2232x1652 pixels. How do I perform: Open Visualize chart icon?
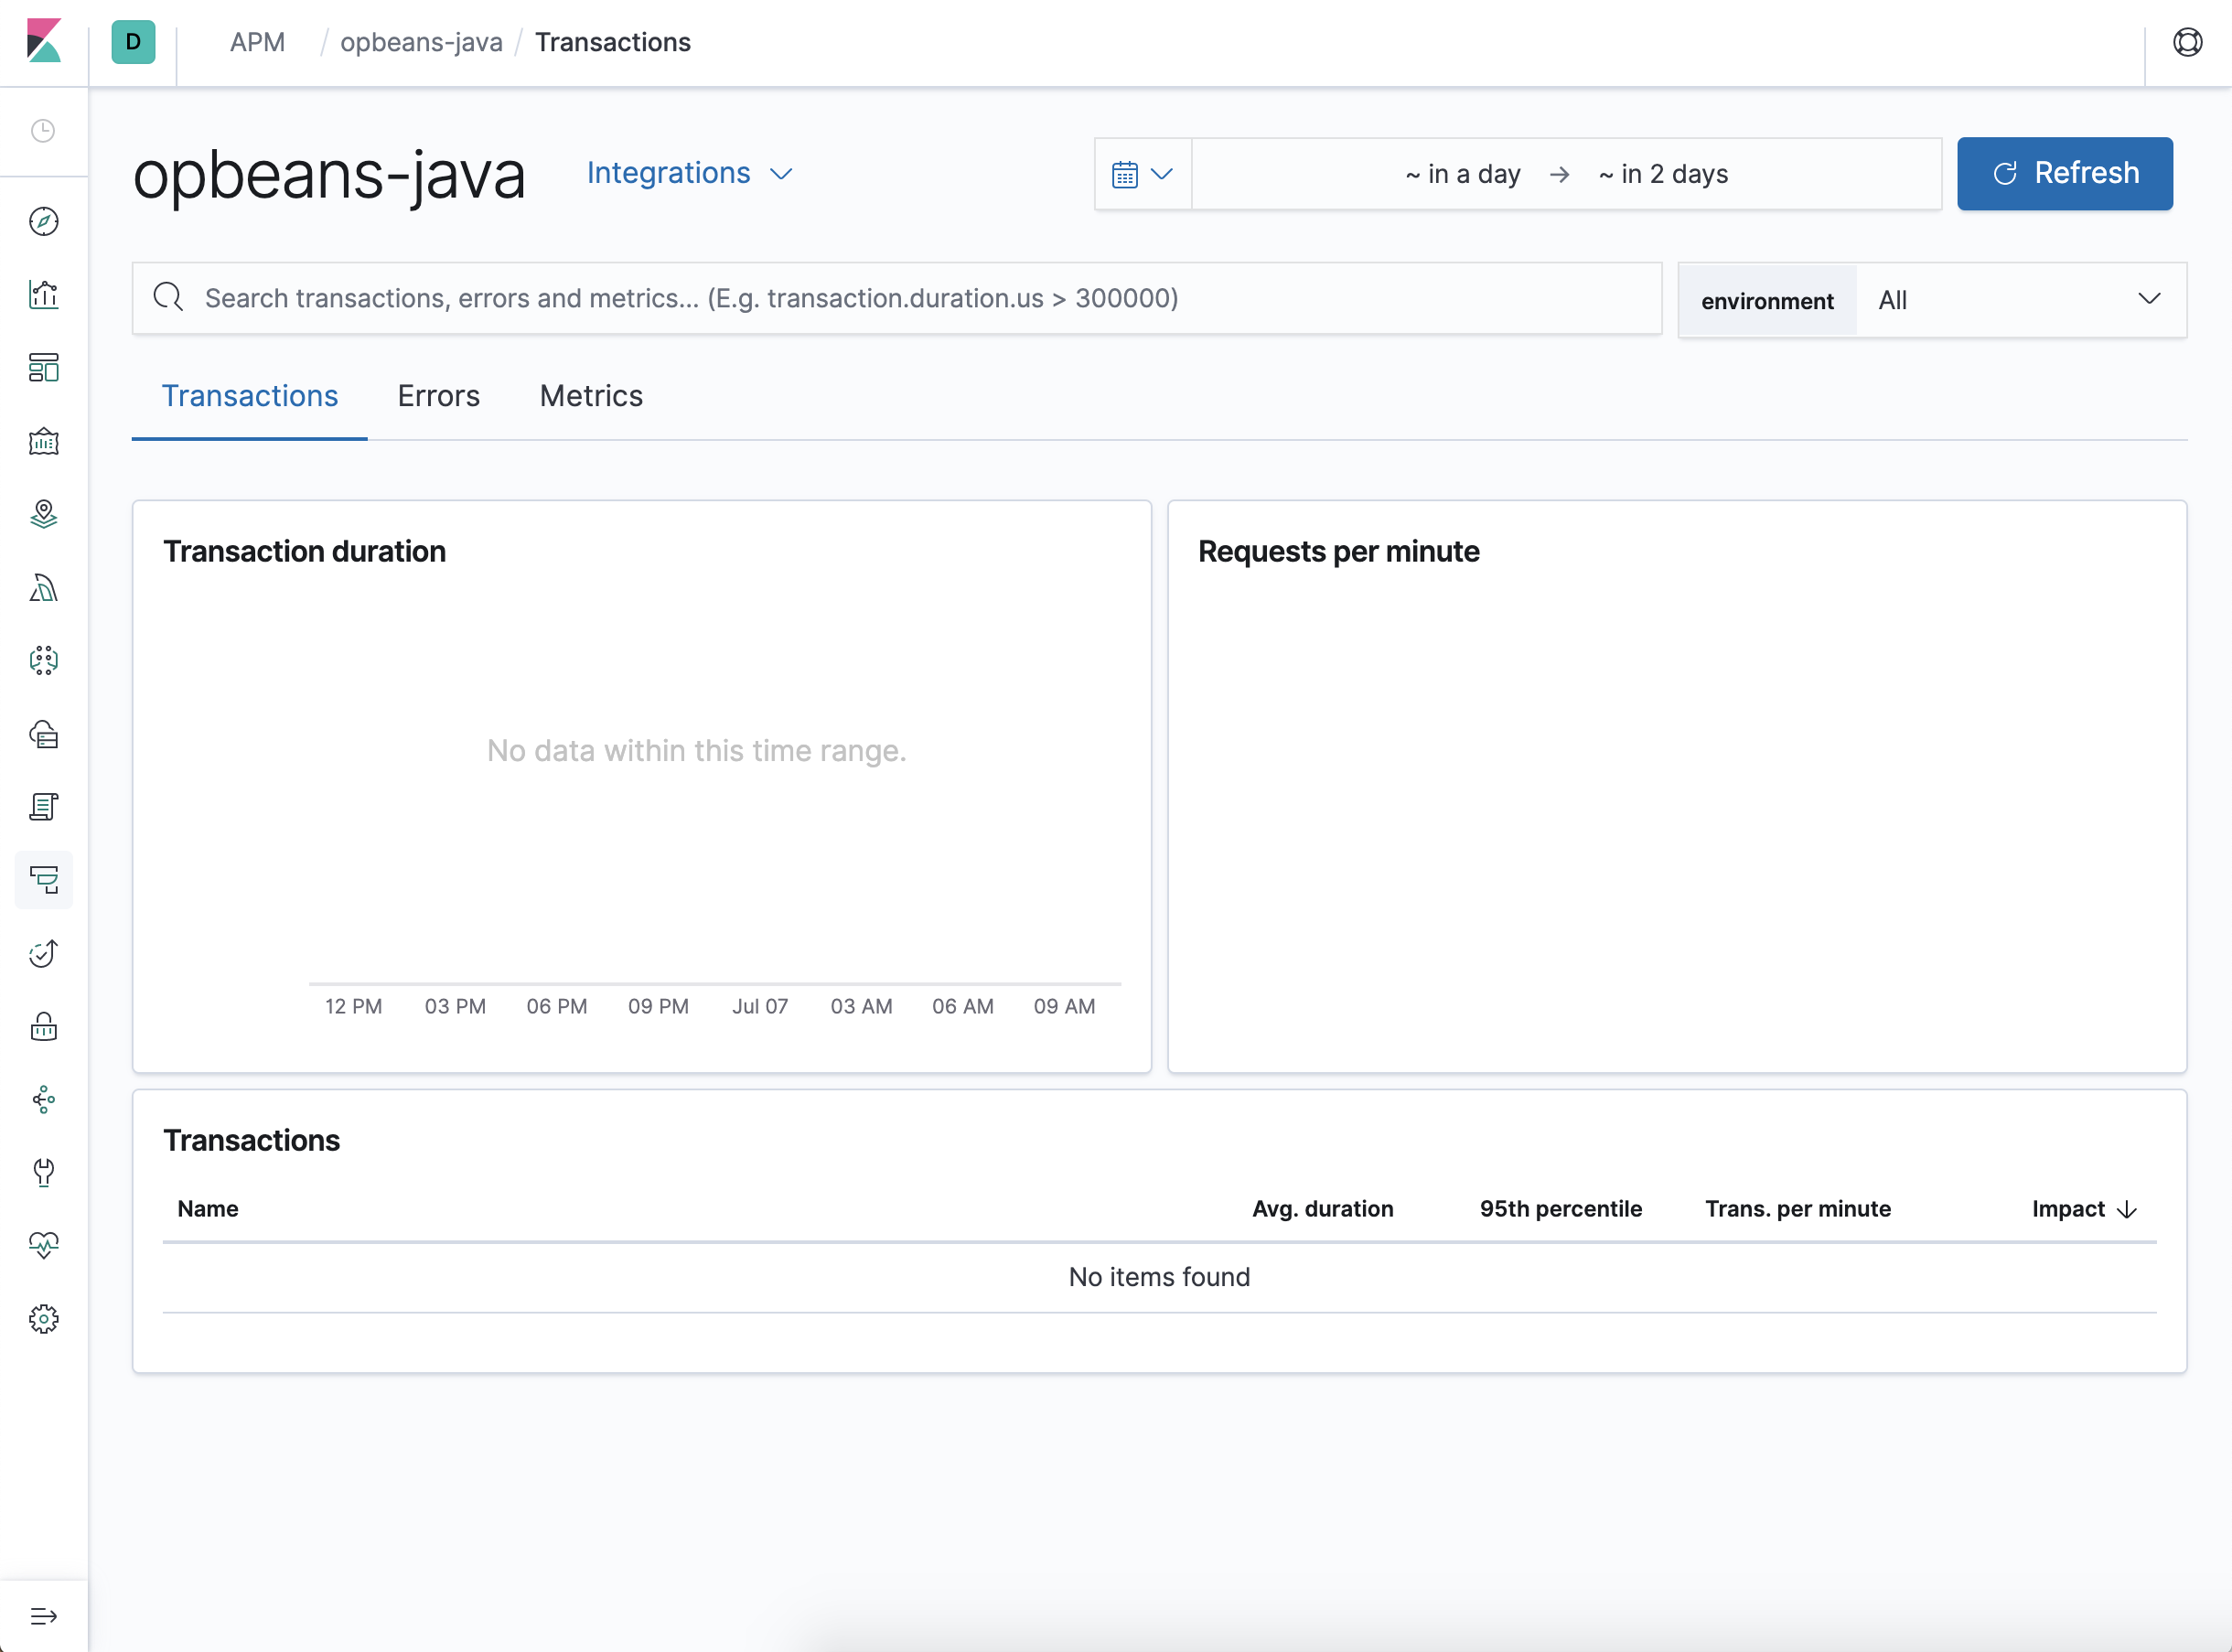point(44,295)
